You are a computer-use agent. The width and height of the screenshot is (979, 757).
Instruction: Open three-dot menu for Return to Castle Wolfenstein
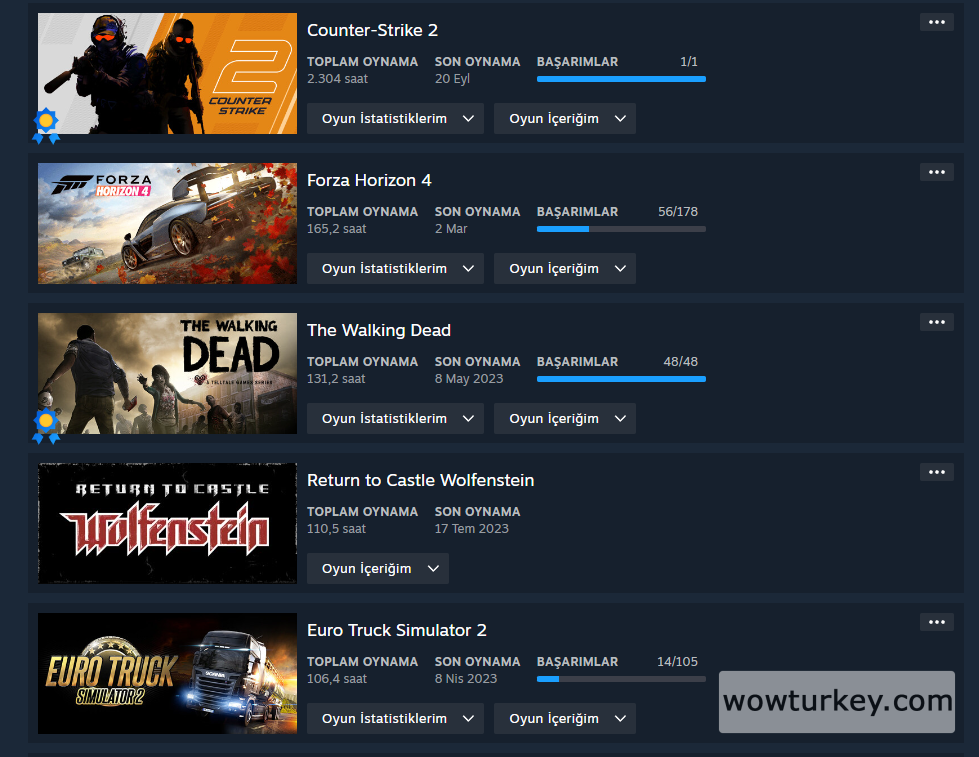point(937,472)
